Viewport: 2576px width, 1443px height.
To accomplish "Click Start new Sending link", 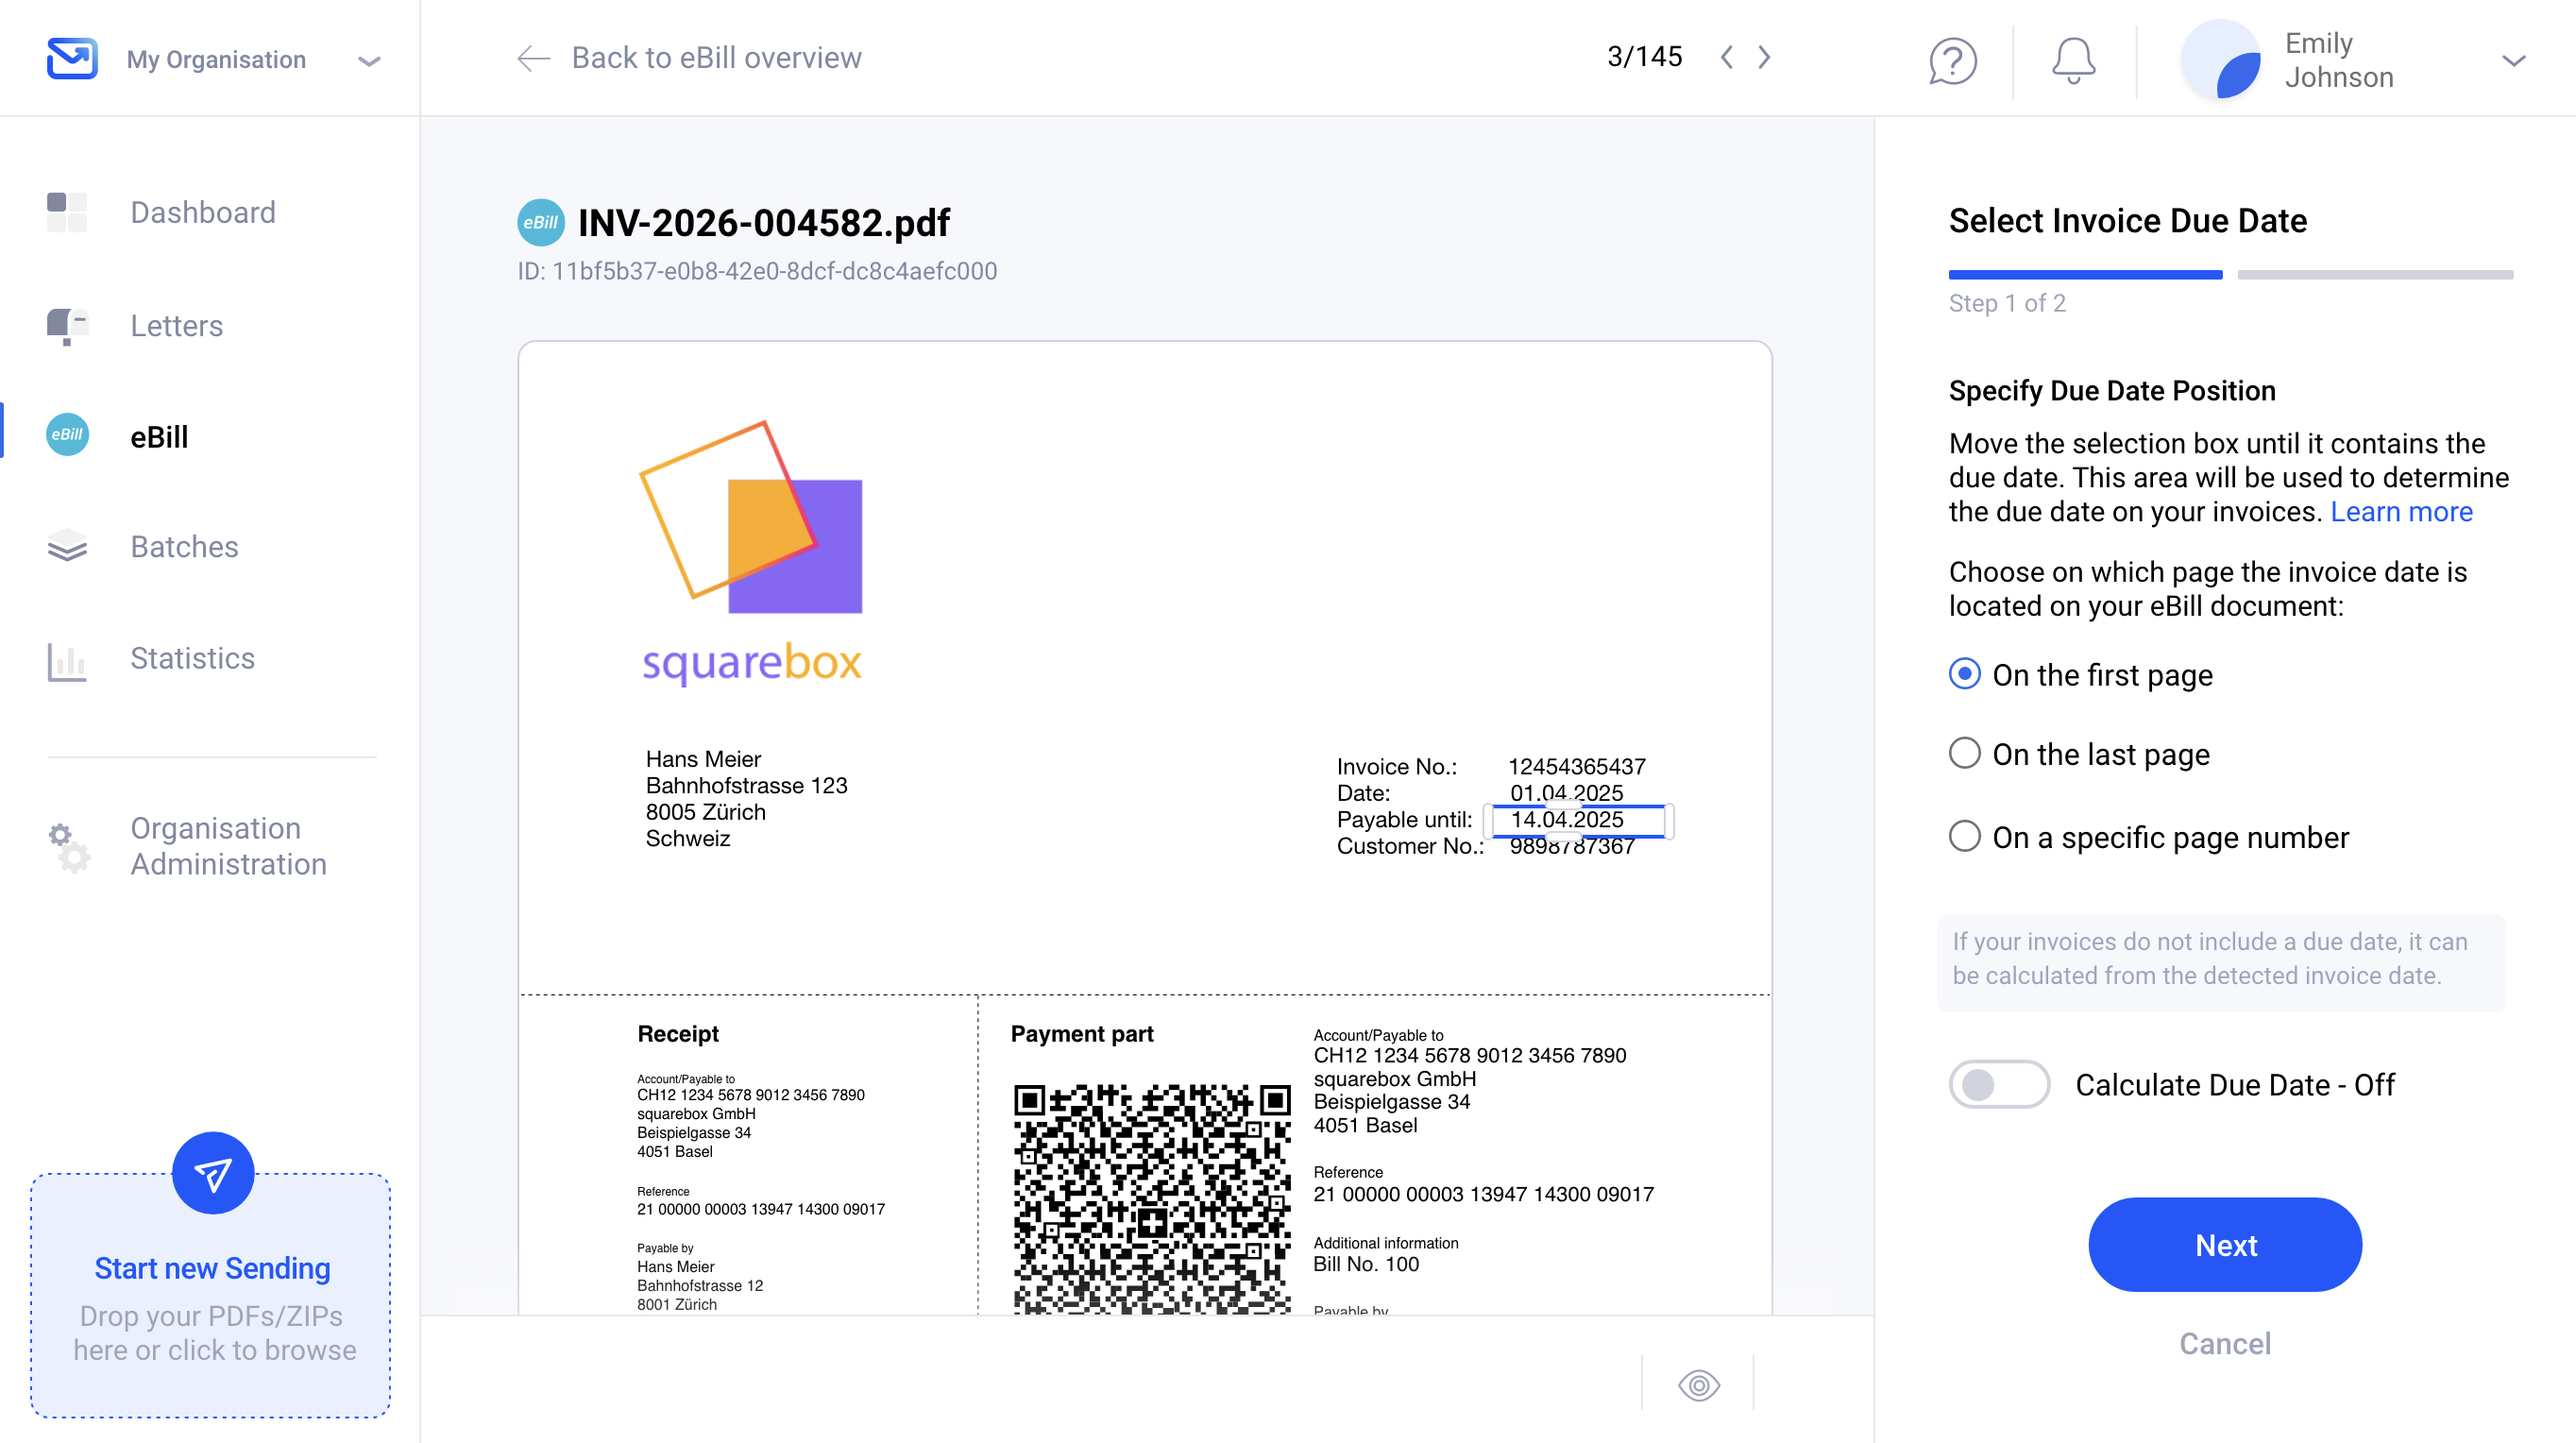I will point(212,1268).
